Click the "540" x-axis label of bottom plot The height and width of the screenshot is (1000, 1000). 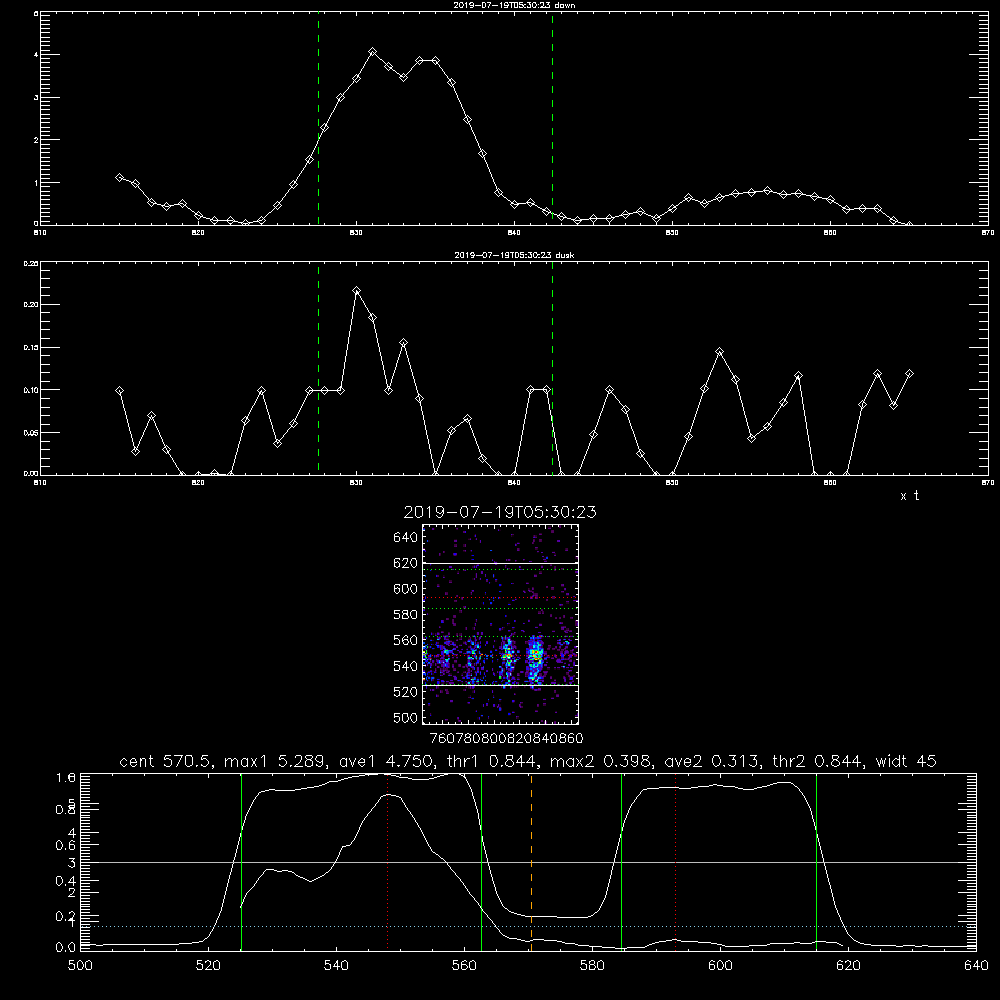click(x=336, y=966)
